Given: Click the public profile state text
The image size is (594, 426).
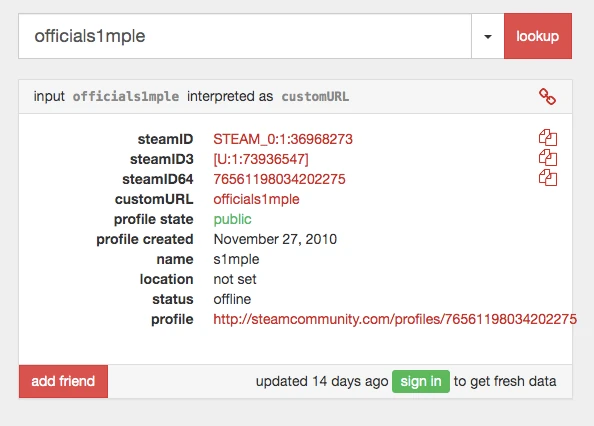Looking at the screenshot, I should pos(232,219).
